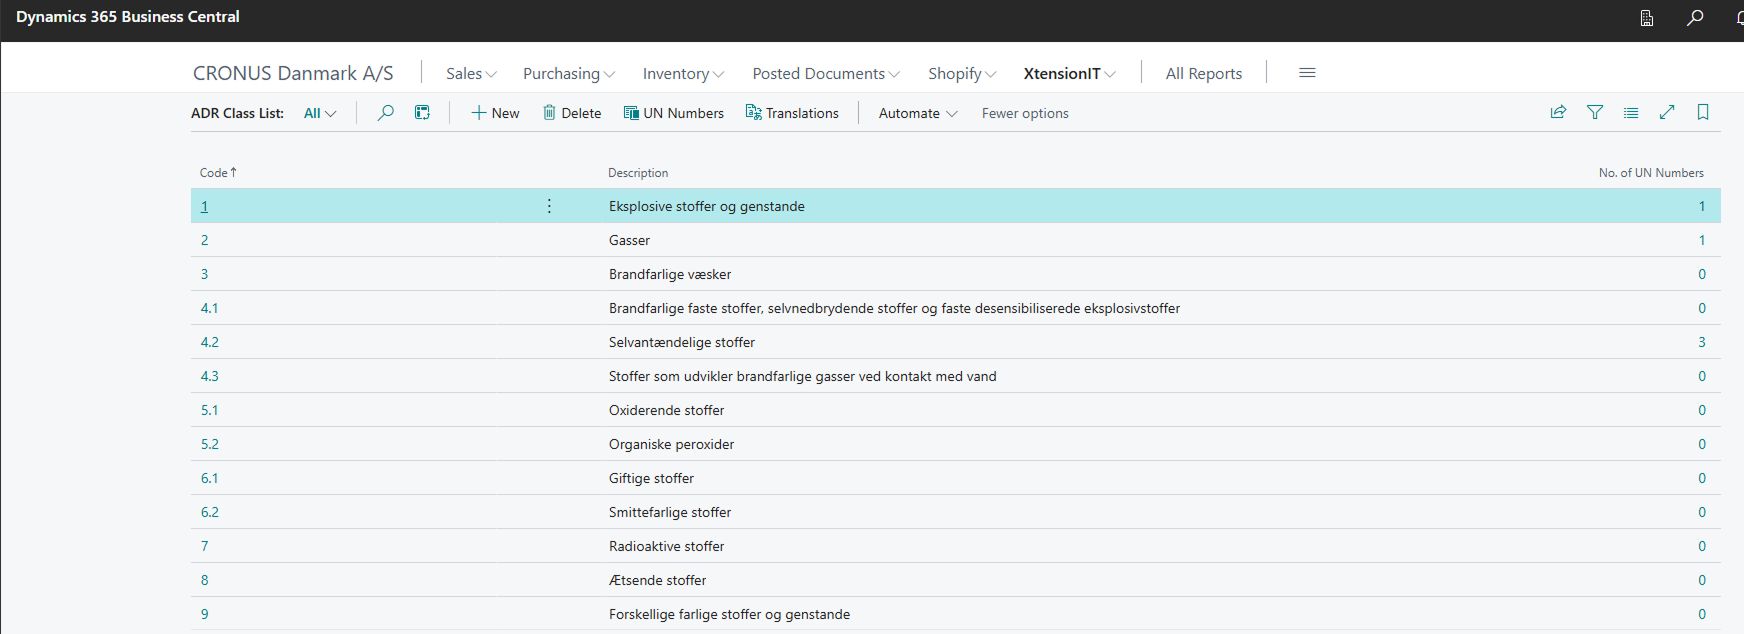Open ADR class code 4.2 link

(x=210, y=342)
